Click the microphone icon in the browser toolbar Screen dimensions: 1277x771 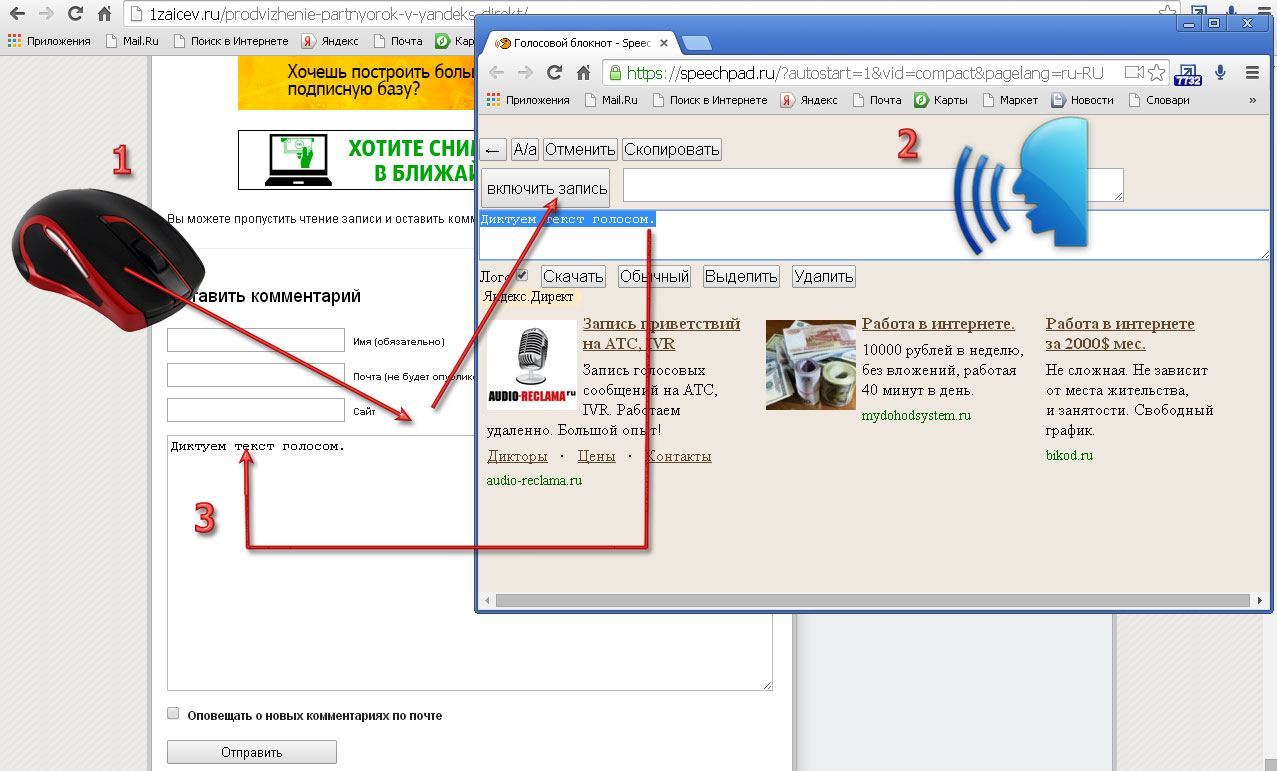click(1220, 73)
